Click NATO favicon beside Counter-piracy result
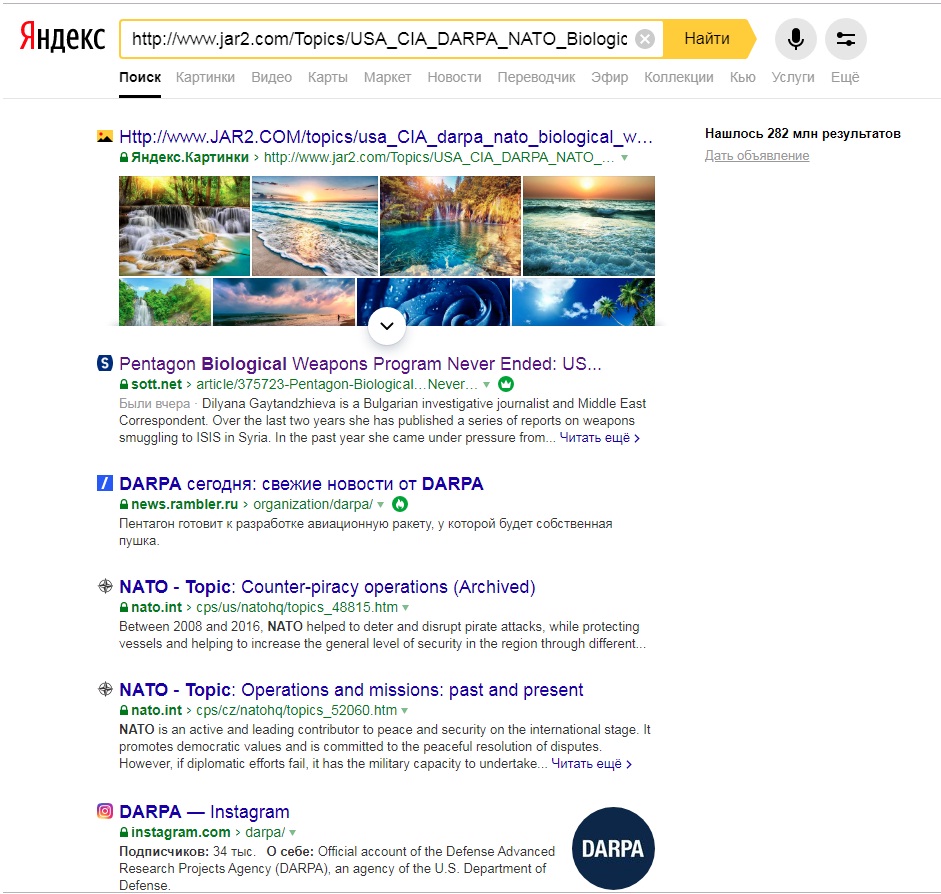Image resolution: width=941 pixels, height=894 pixels. tap(105, 586)
